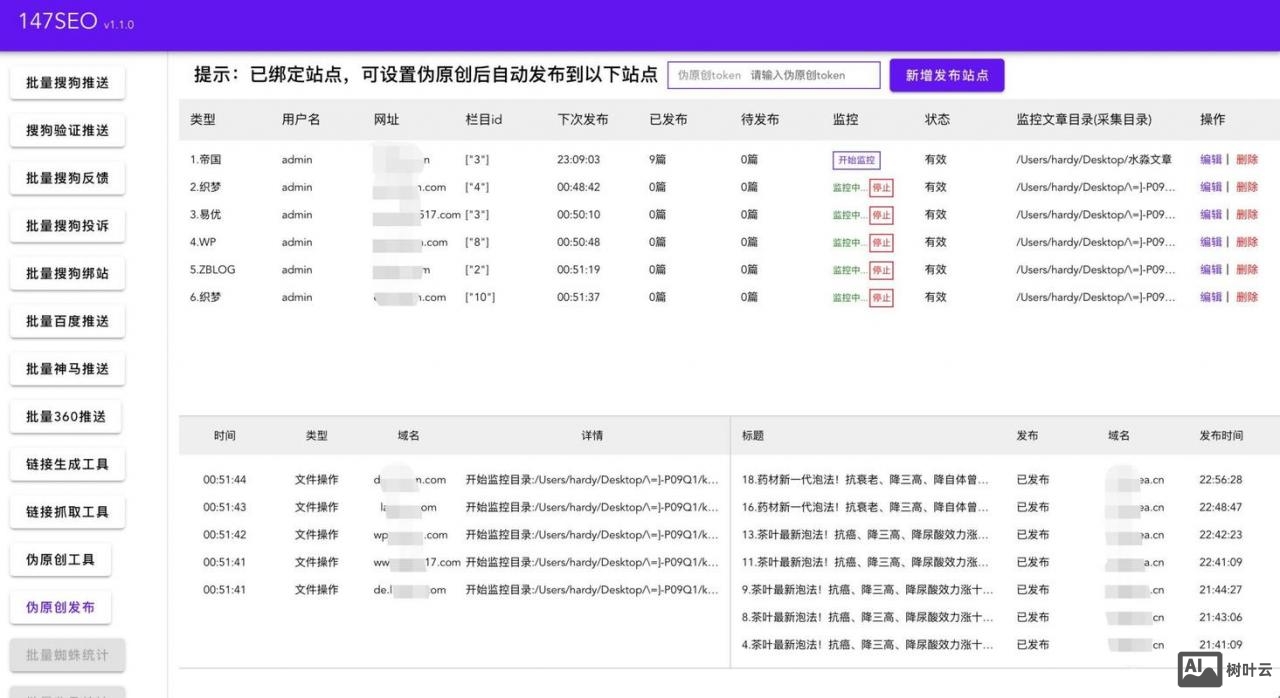Delete the 5.ZBLOG site entry
Image resolution: width=1280 pixels, height=698 pixels.
click(x=1247, y=269)
